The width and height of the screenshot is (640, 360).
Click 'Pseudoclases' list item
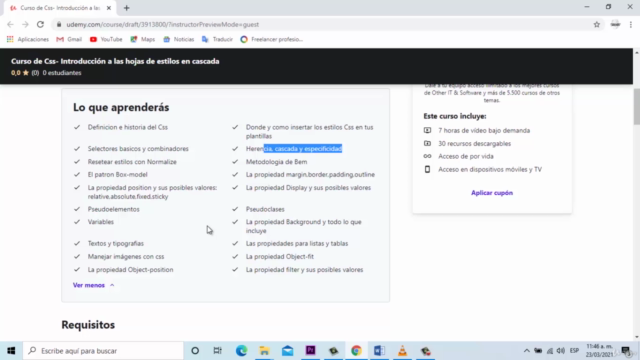[x=265, y=209]
